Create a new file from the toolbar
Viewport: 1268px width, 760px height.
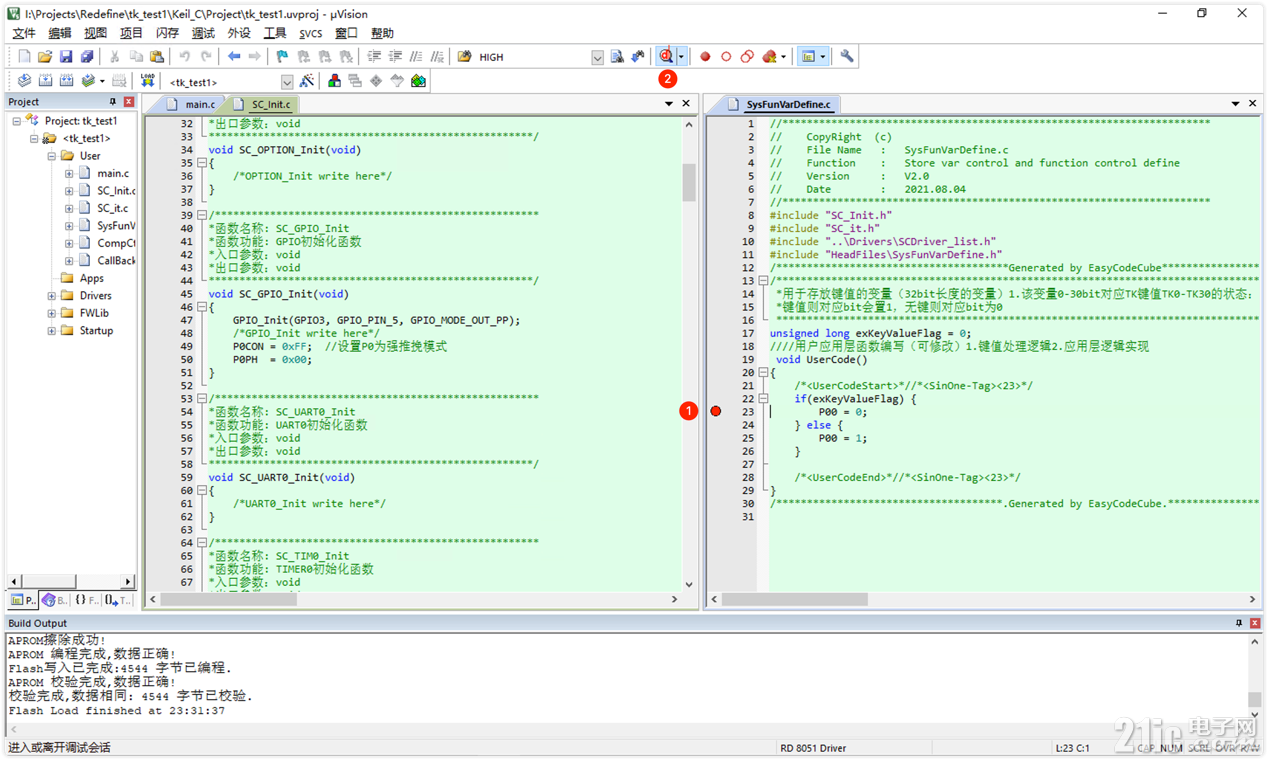click(24, 57)
